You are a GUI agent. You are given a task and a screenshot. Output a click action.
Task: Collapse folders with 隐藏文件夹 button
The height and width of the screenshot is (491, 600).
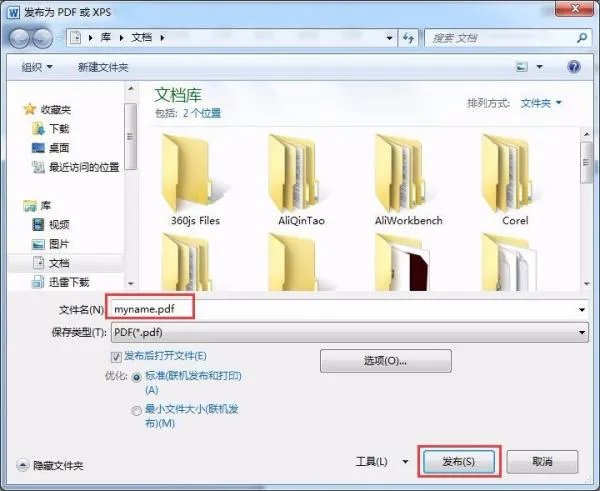(50, 465)
